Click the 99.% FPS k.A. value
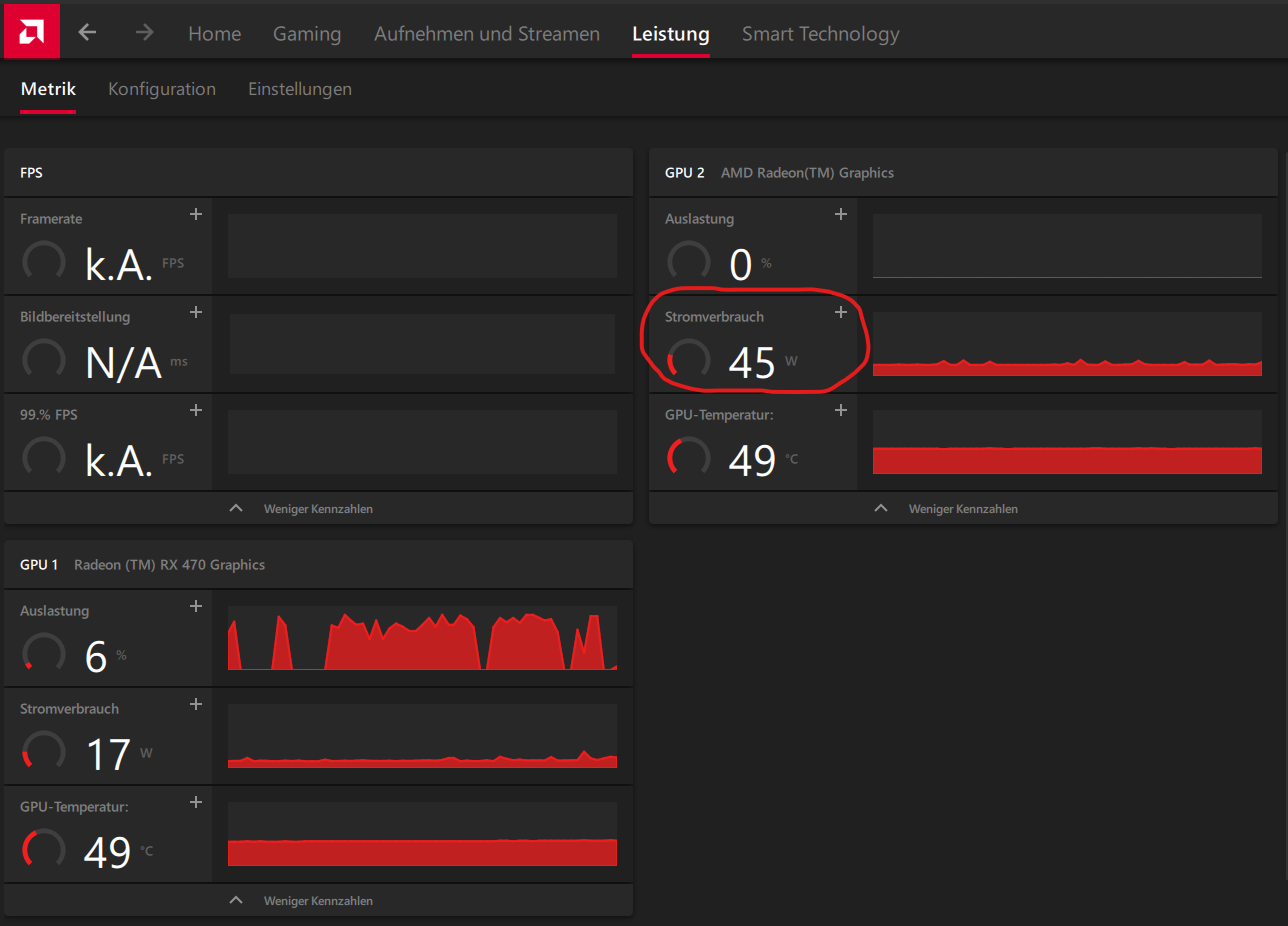Viewport: 1288px width, 926px height. [x=119, y=461]
